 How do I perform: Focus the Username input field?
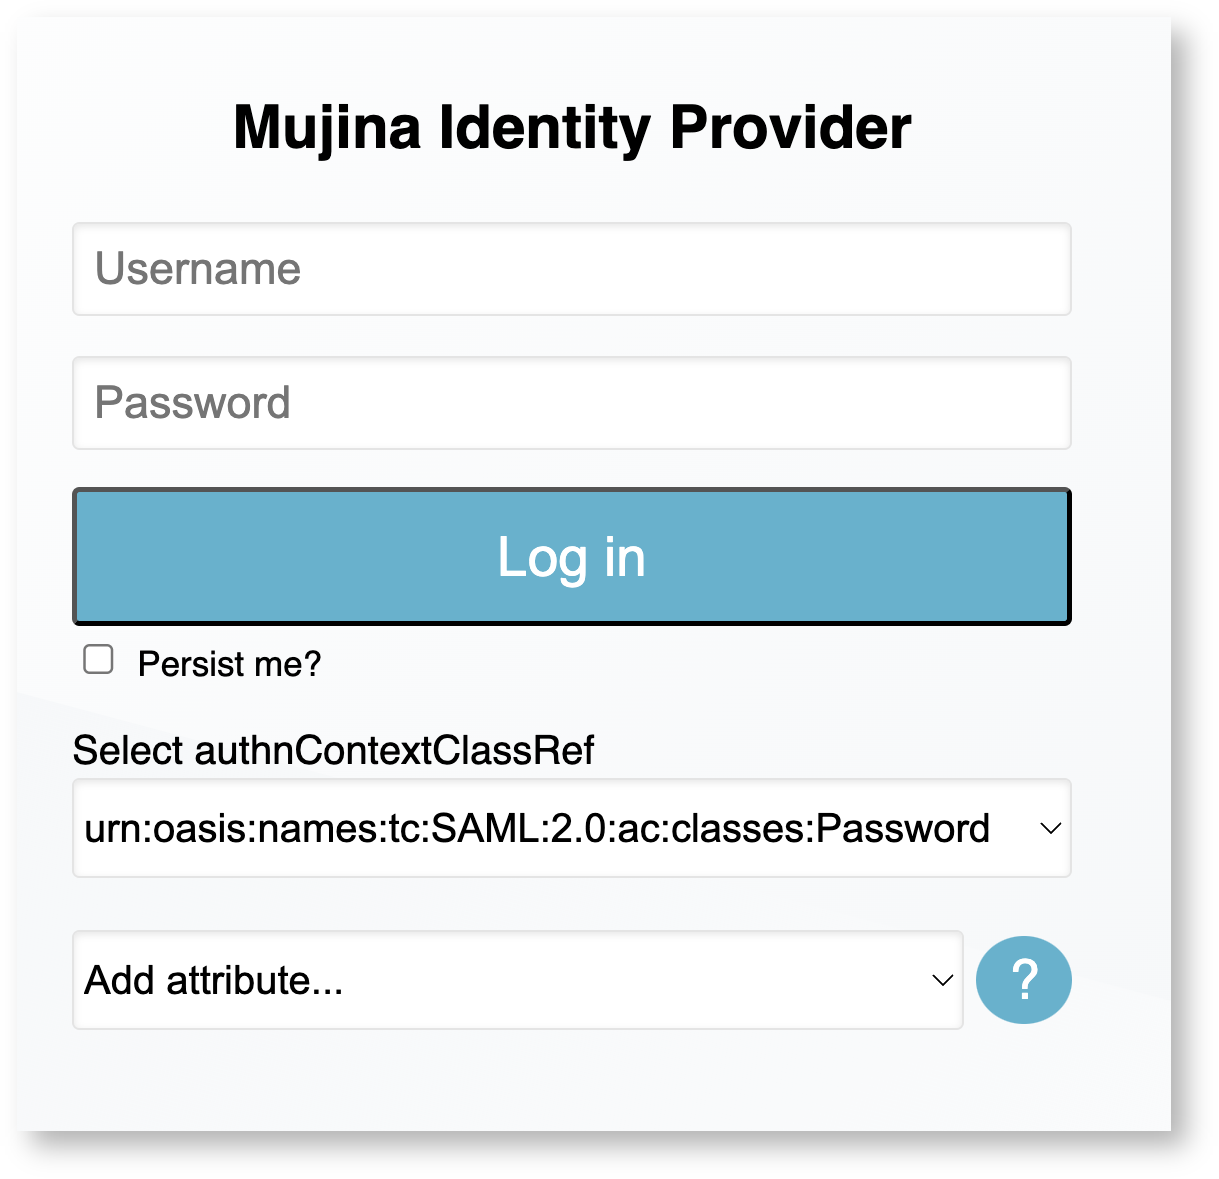(571, 269)
